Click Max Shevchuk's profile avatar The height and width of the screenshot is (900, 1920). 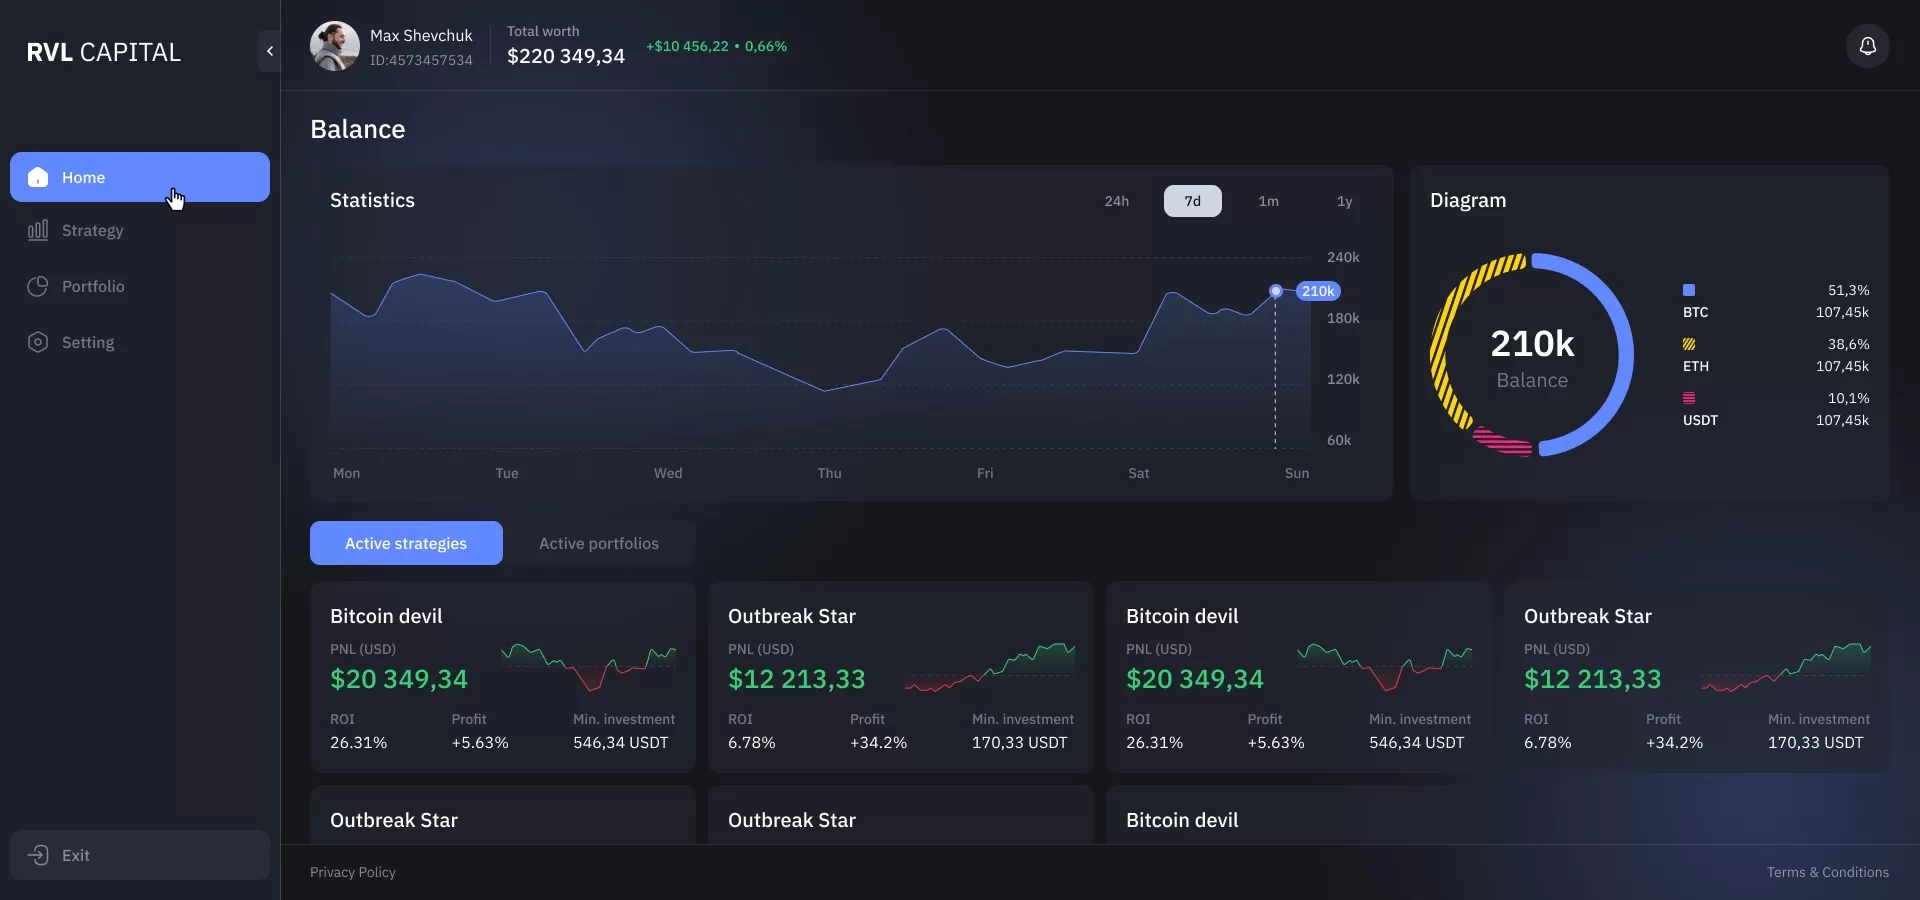click(335, 47)
